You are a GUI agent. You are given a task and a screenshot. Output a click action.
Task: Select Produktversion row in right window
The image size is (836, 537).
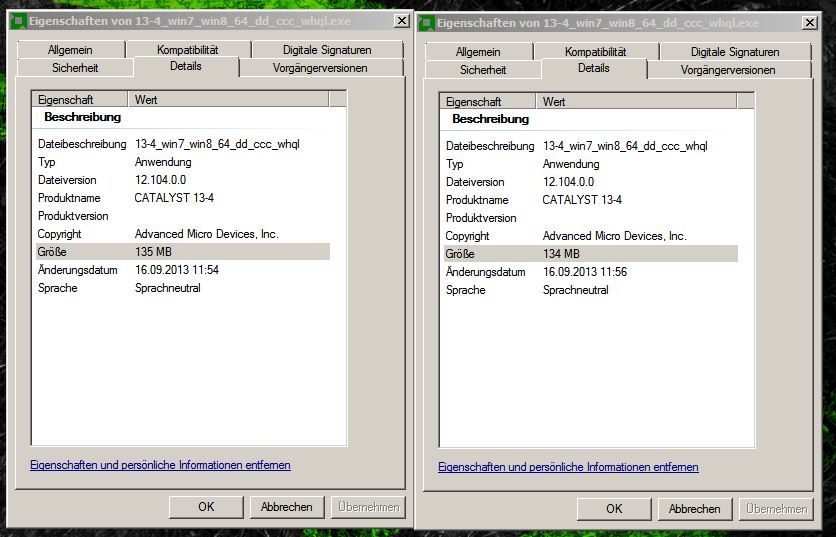[x=591, y=218]
